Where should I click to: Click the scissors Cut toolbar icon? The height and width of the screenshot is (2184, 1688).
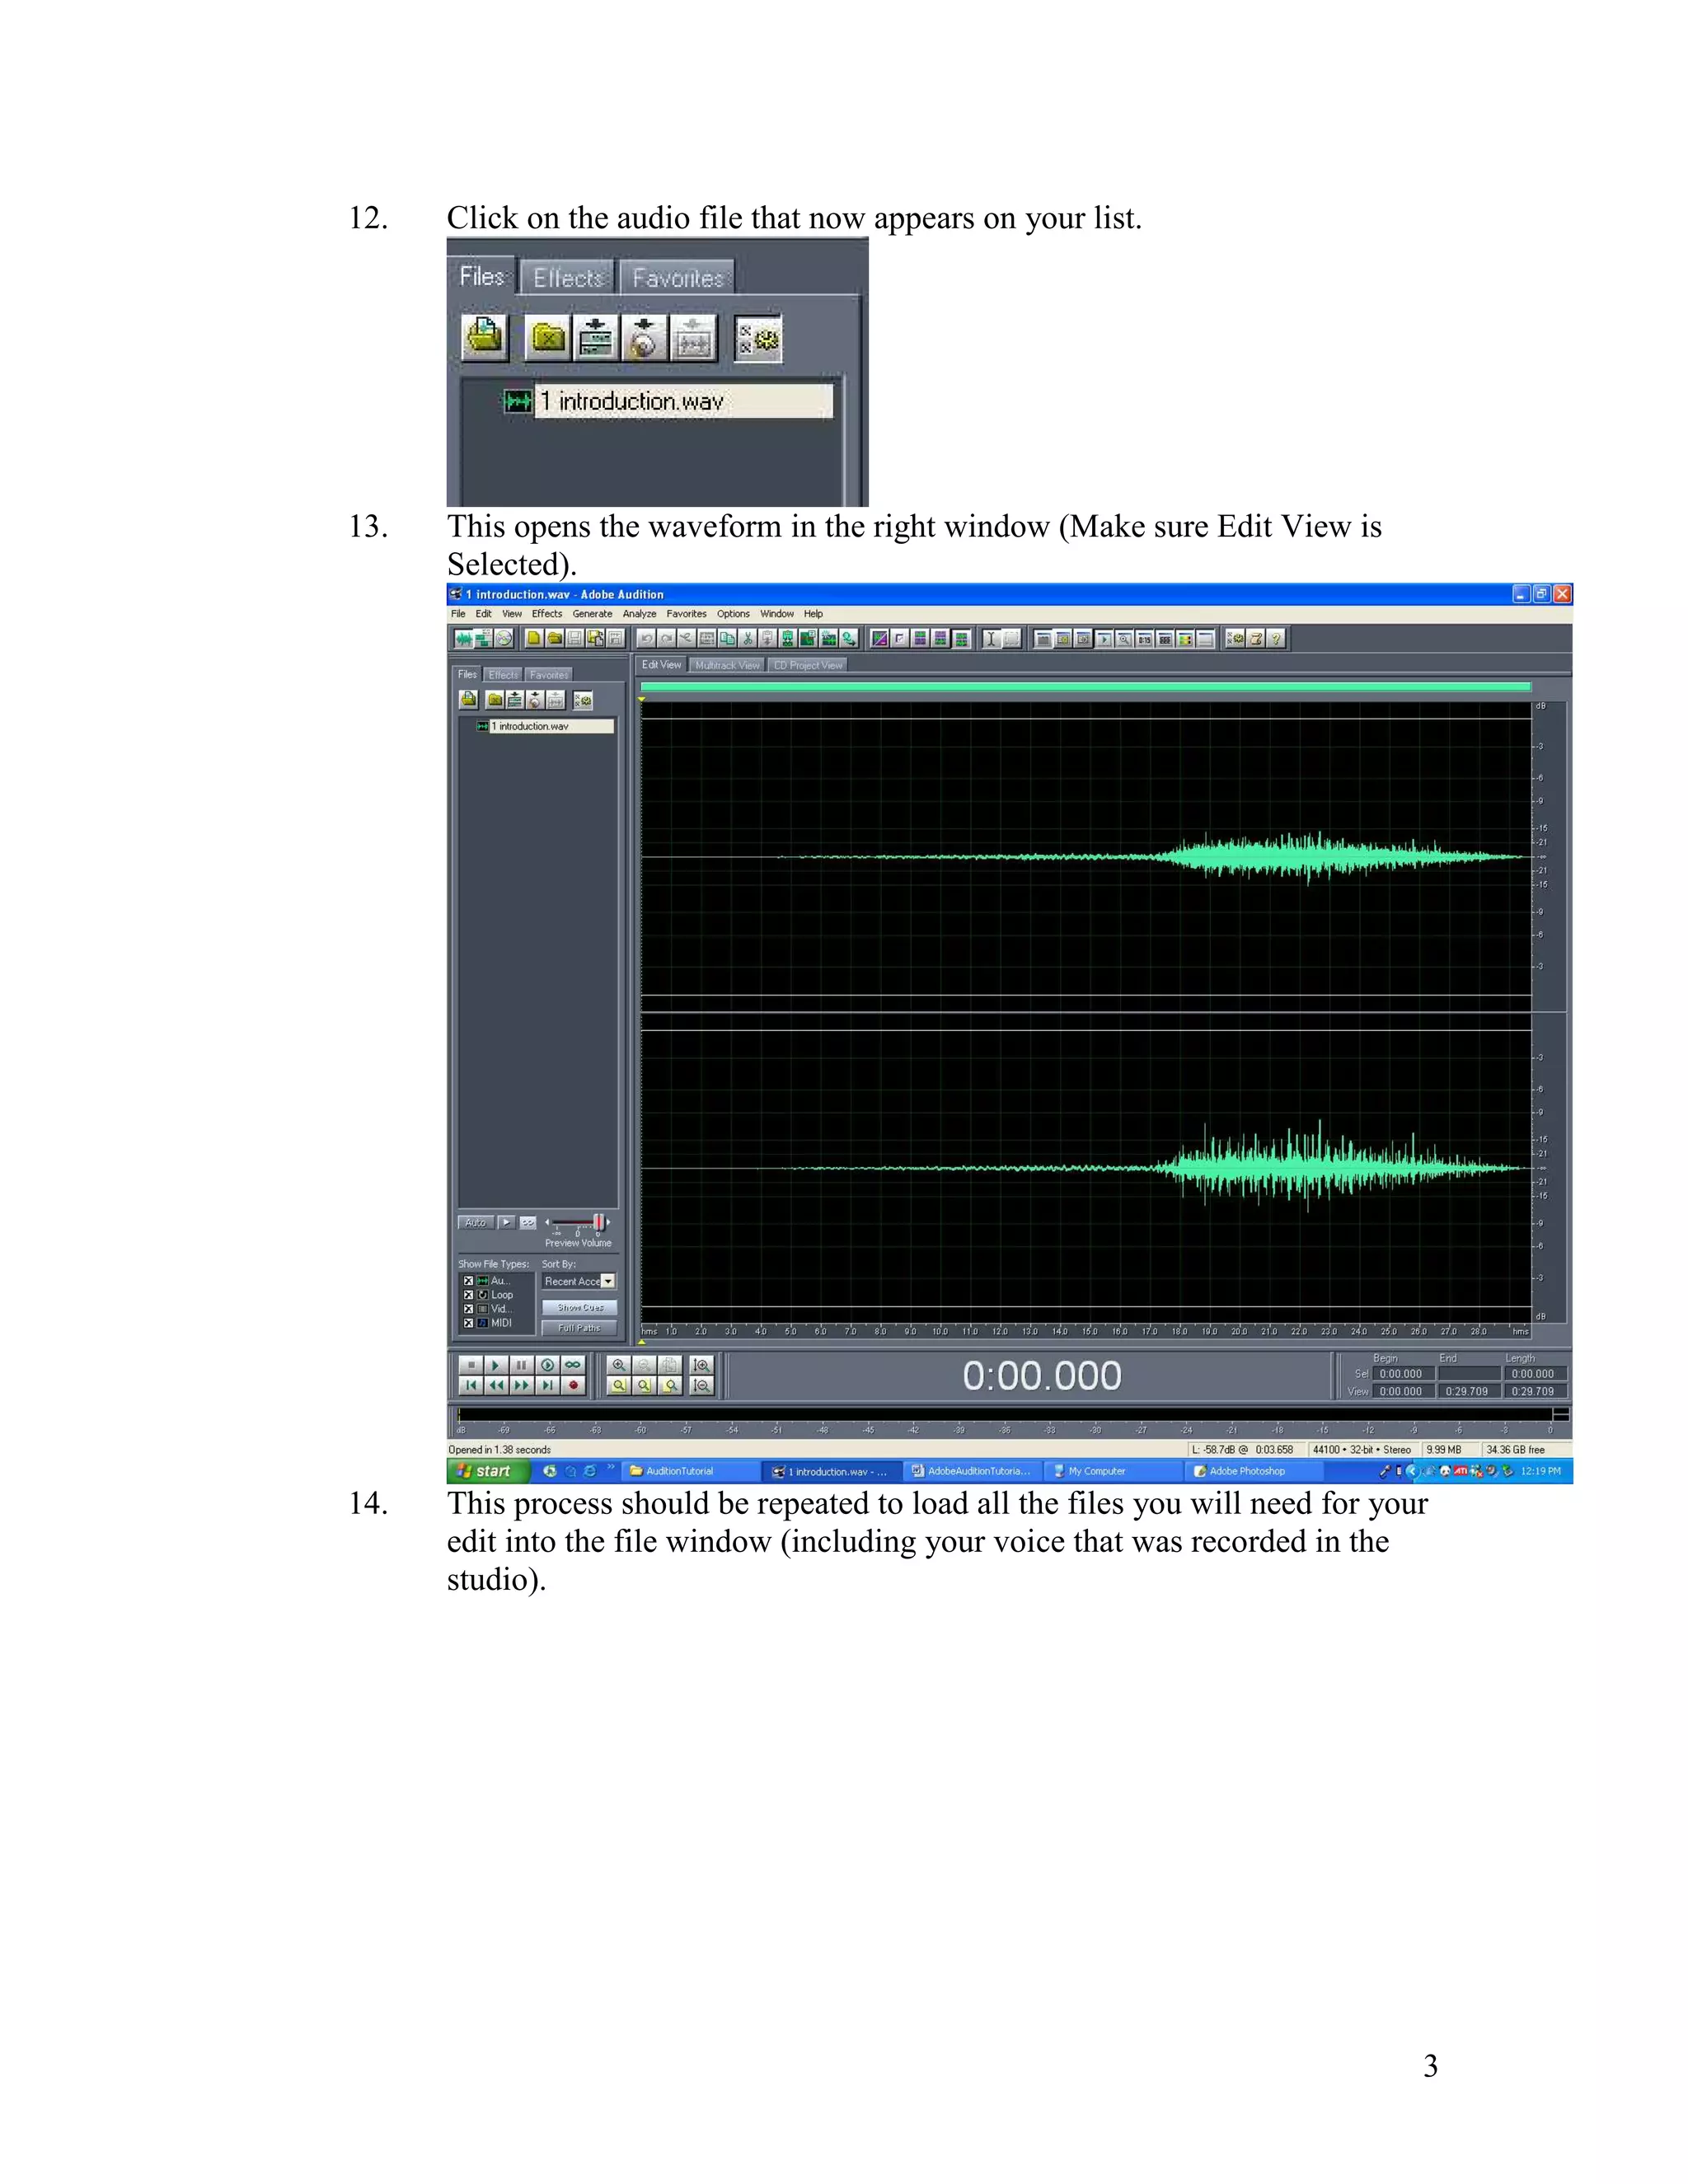747,638
